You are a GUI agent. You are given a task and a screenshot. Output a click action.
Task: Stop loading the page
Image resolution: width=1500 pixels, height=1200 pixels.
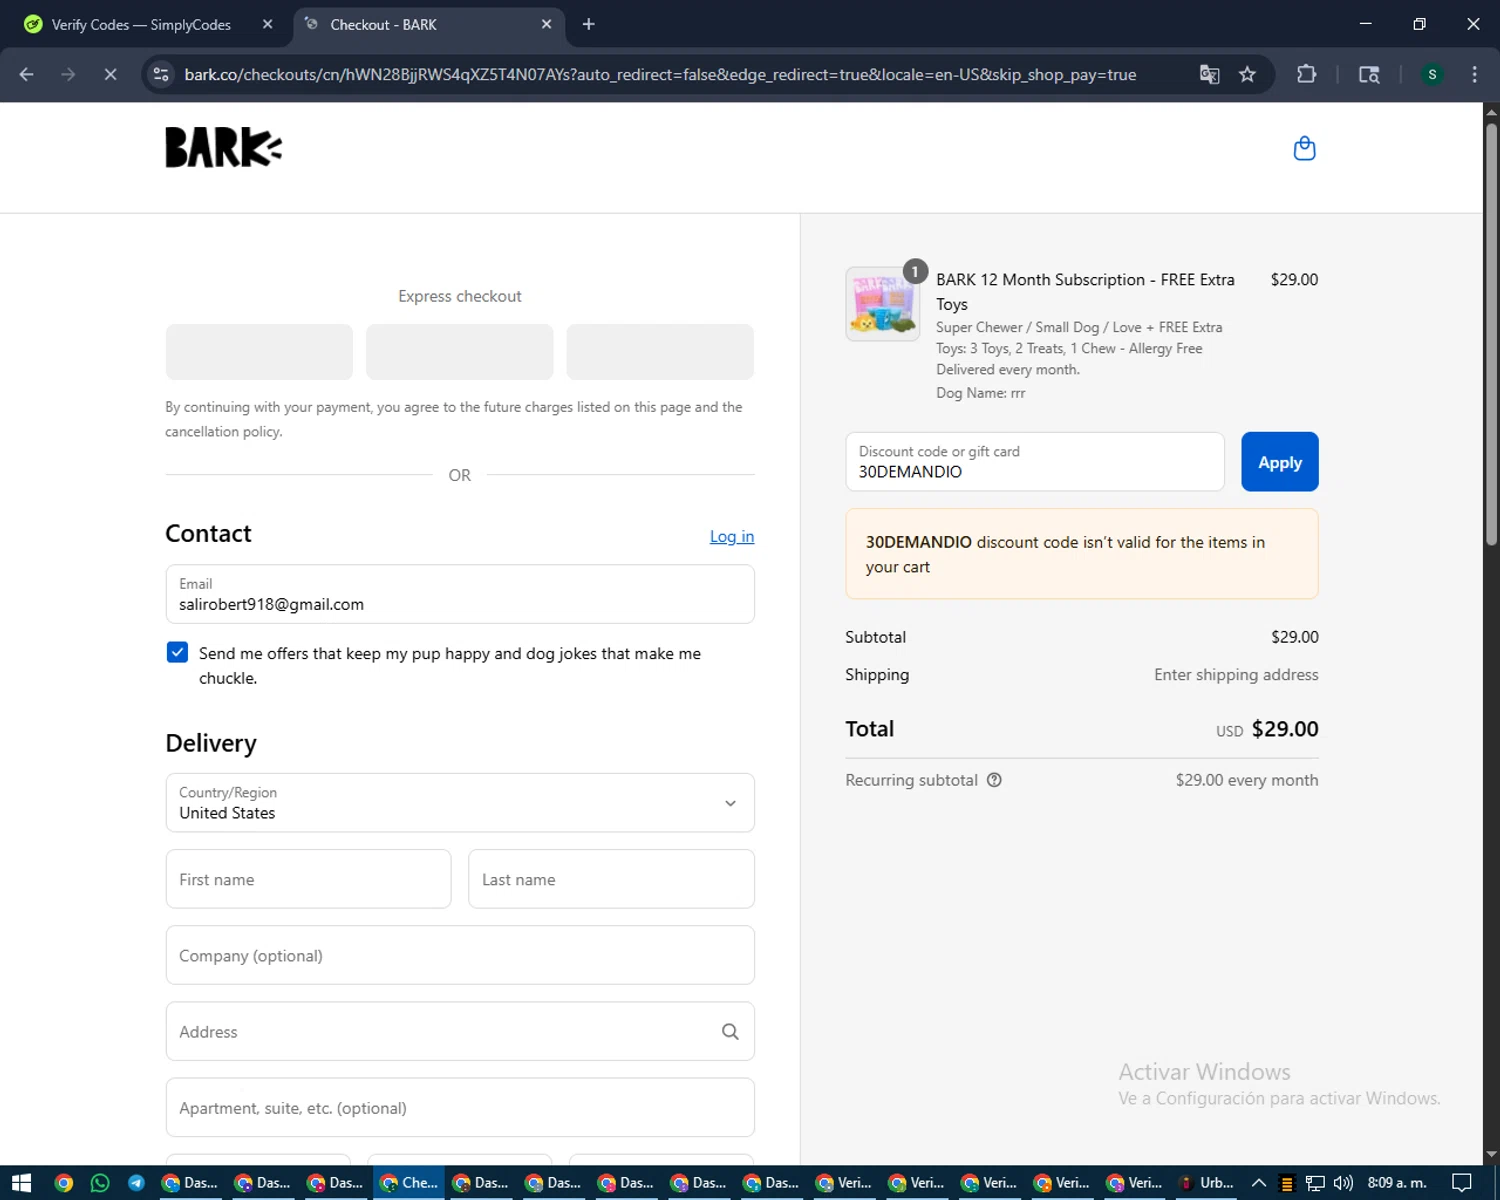pos(110,74)
